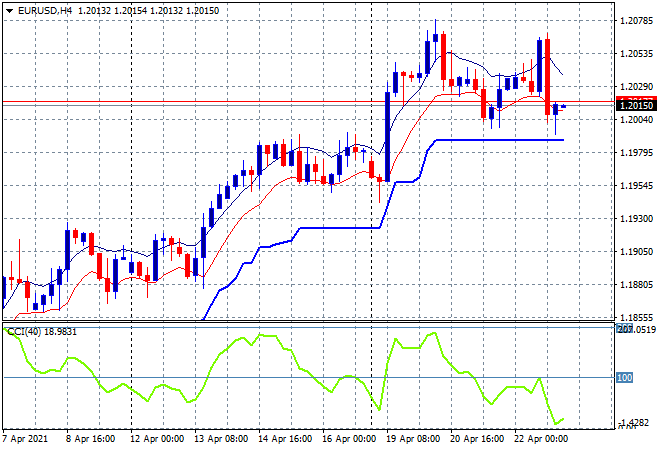The height and width of the screenshot is (450, 660).
Task: Click the 1.19545 price scale label
Action: point(637,186)
